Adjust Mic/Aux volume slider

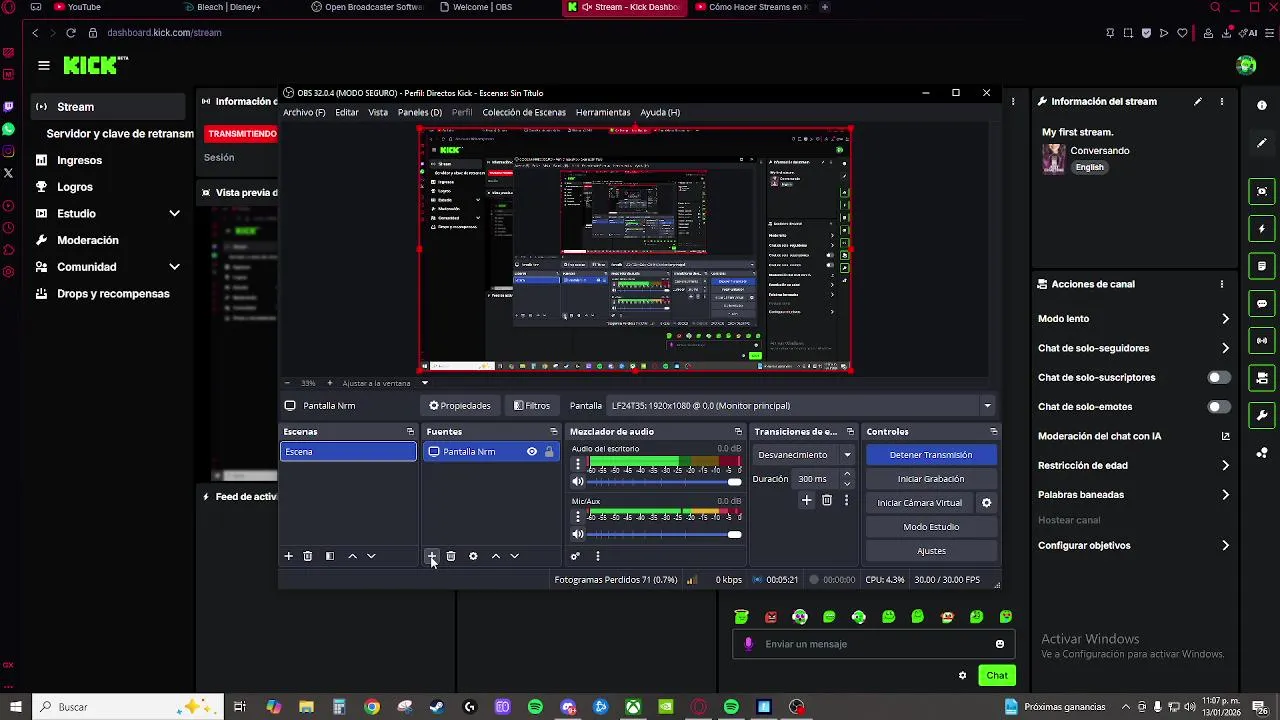point(664,535)
